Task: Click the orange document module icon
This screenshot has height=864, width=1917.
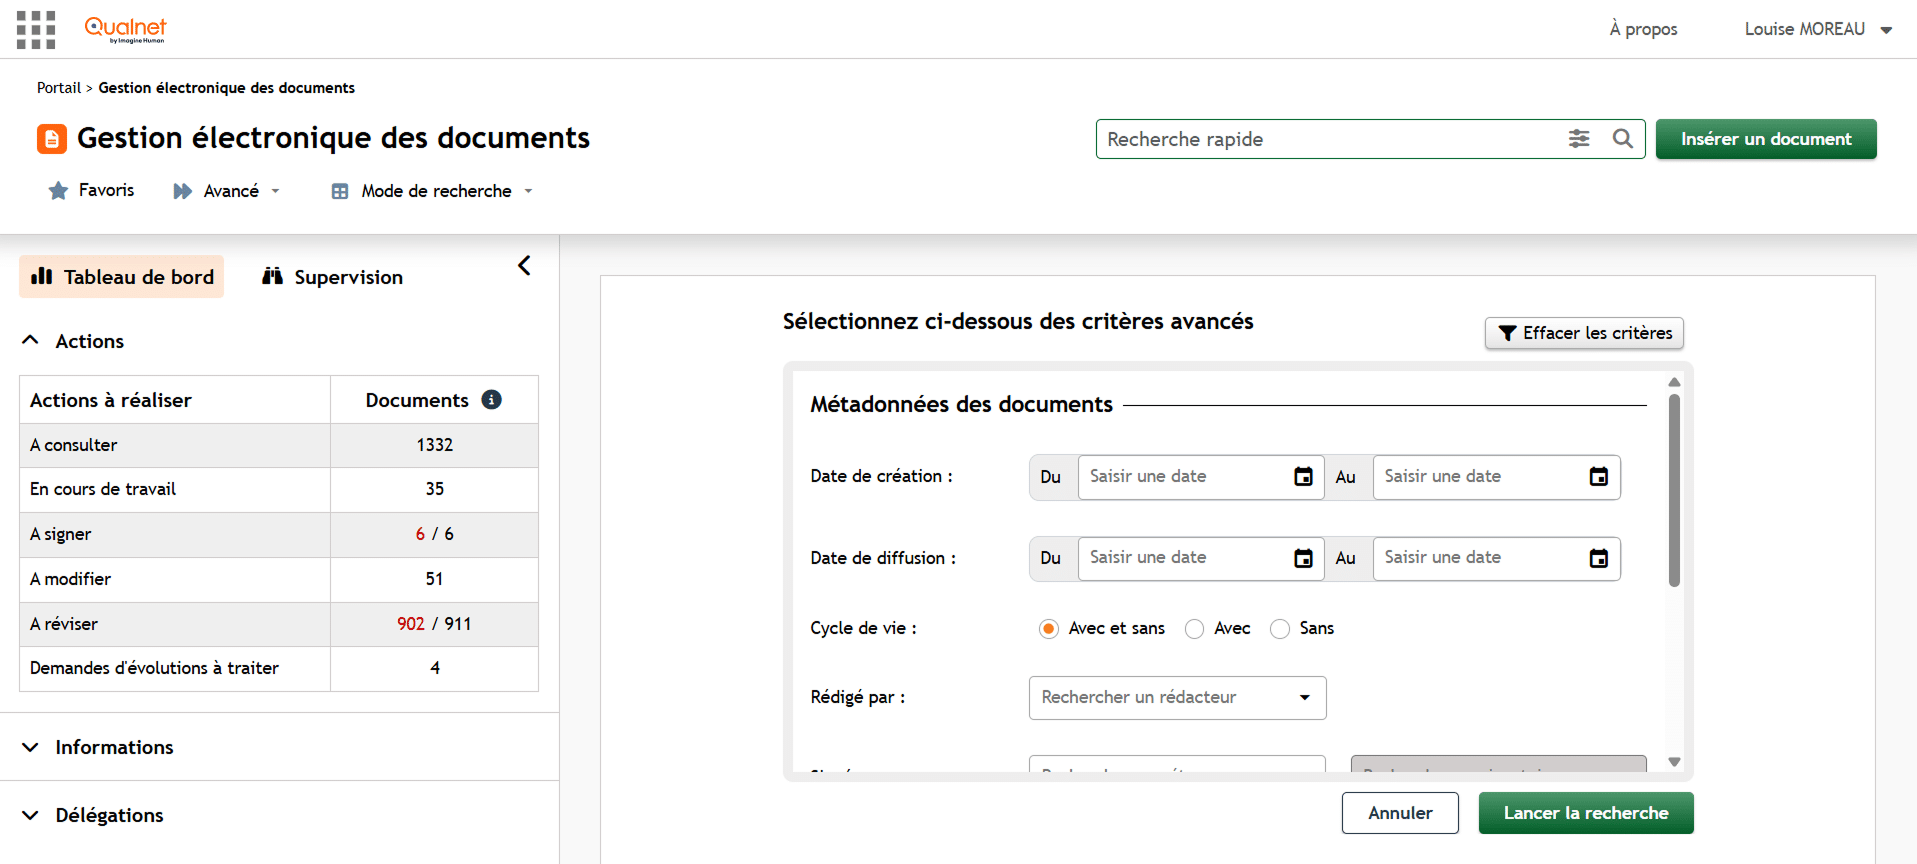Action: [52, 139]
